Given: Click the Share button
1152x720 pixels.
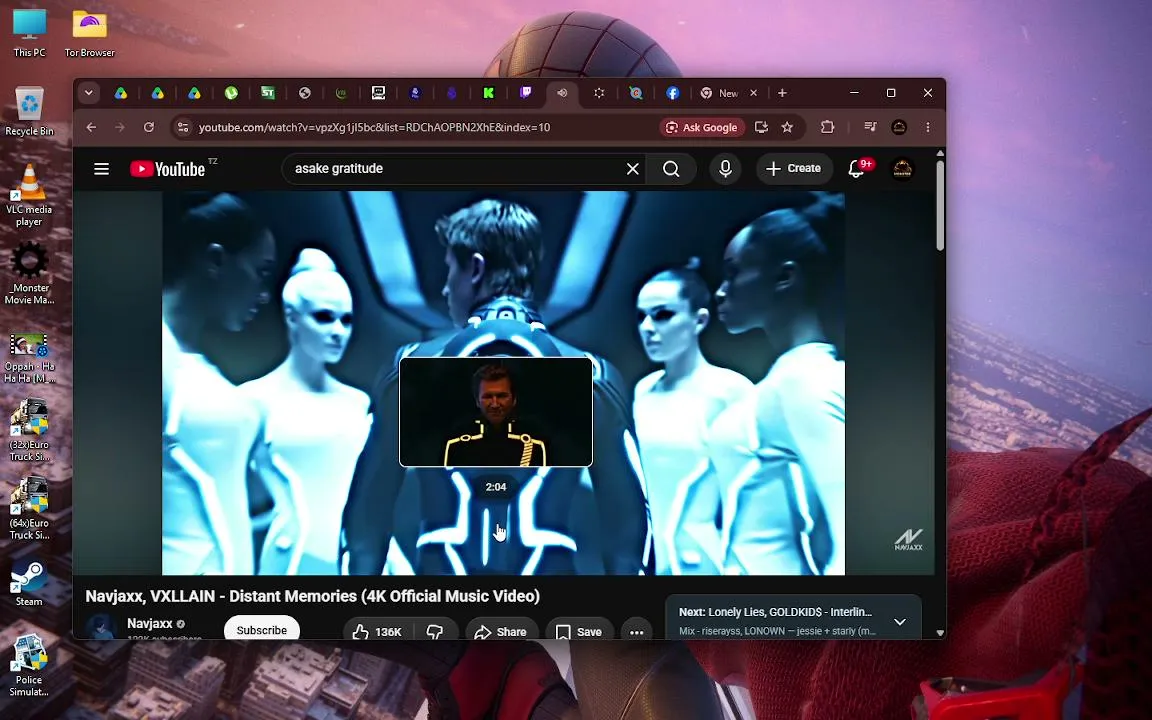Looking at the screenshot, I should [500, 631].
